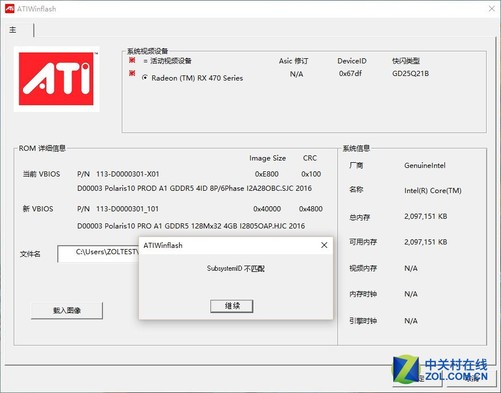Click the 载入图像 button
Image resolution: width=501 pixels, height=393 pixels.
coord(67,311)
